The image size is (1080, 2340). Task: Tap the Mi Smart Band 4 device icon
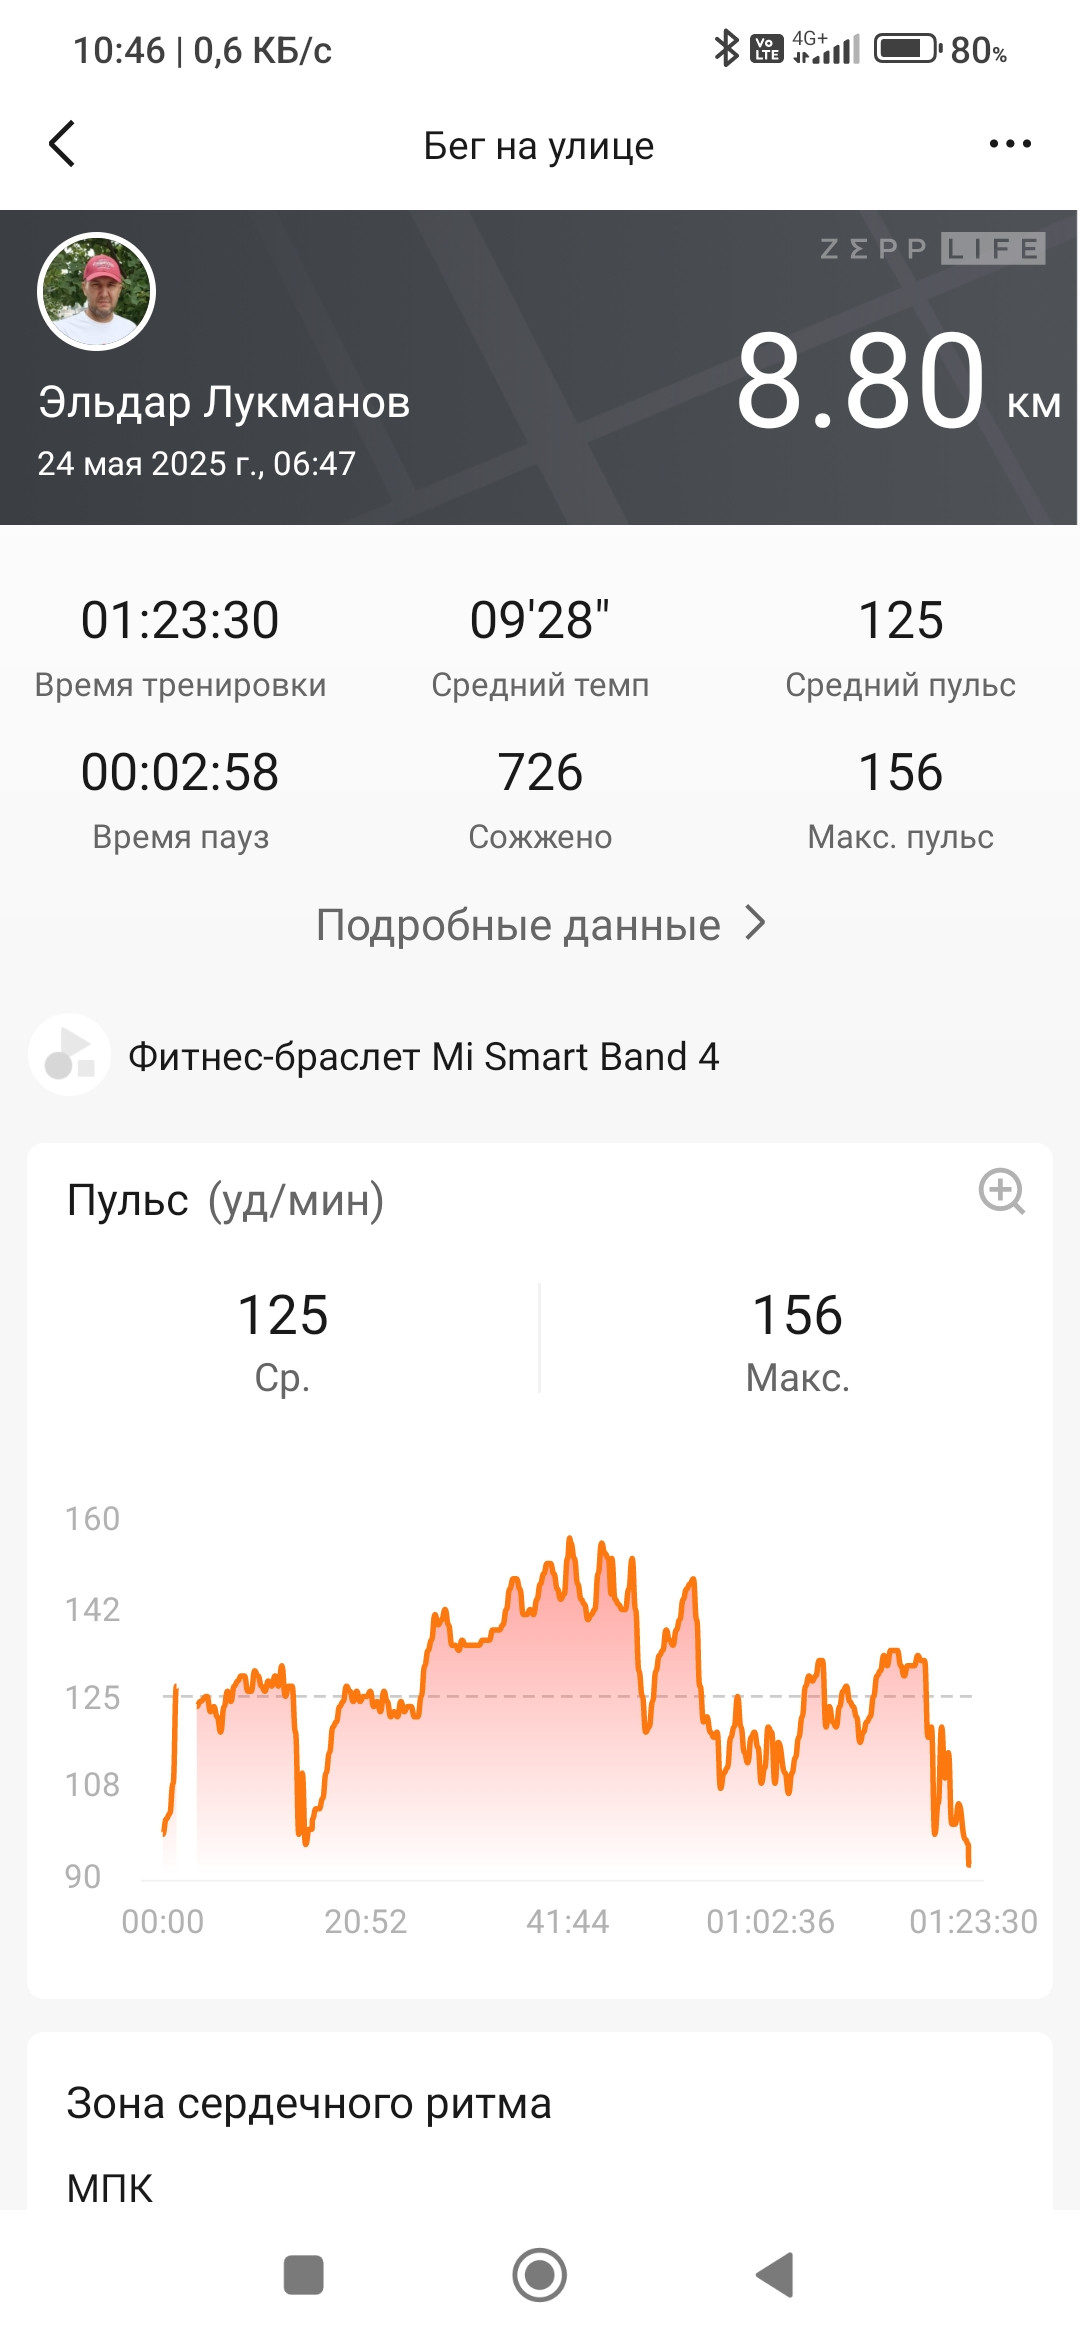69,1055
